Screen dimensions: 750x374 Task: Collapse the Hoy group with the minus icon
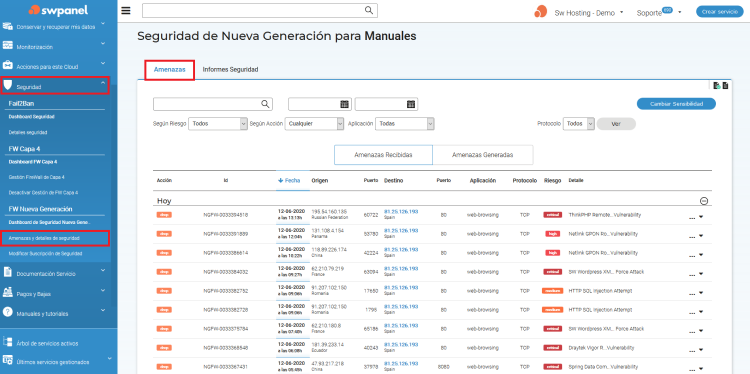pyautogui.click(x=704, y=201)
